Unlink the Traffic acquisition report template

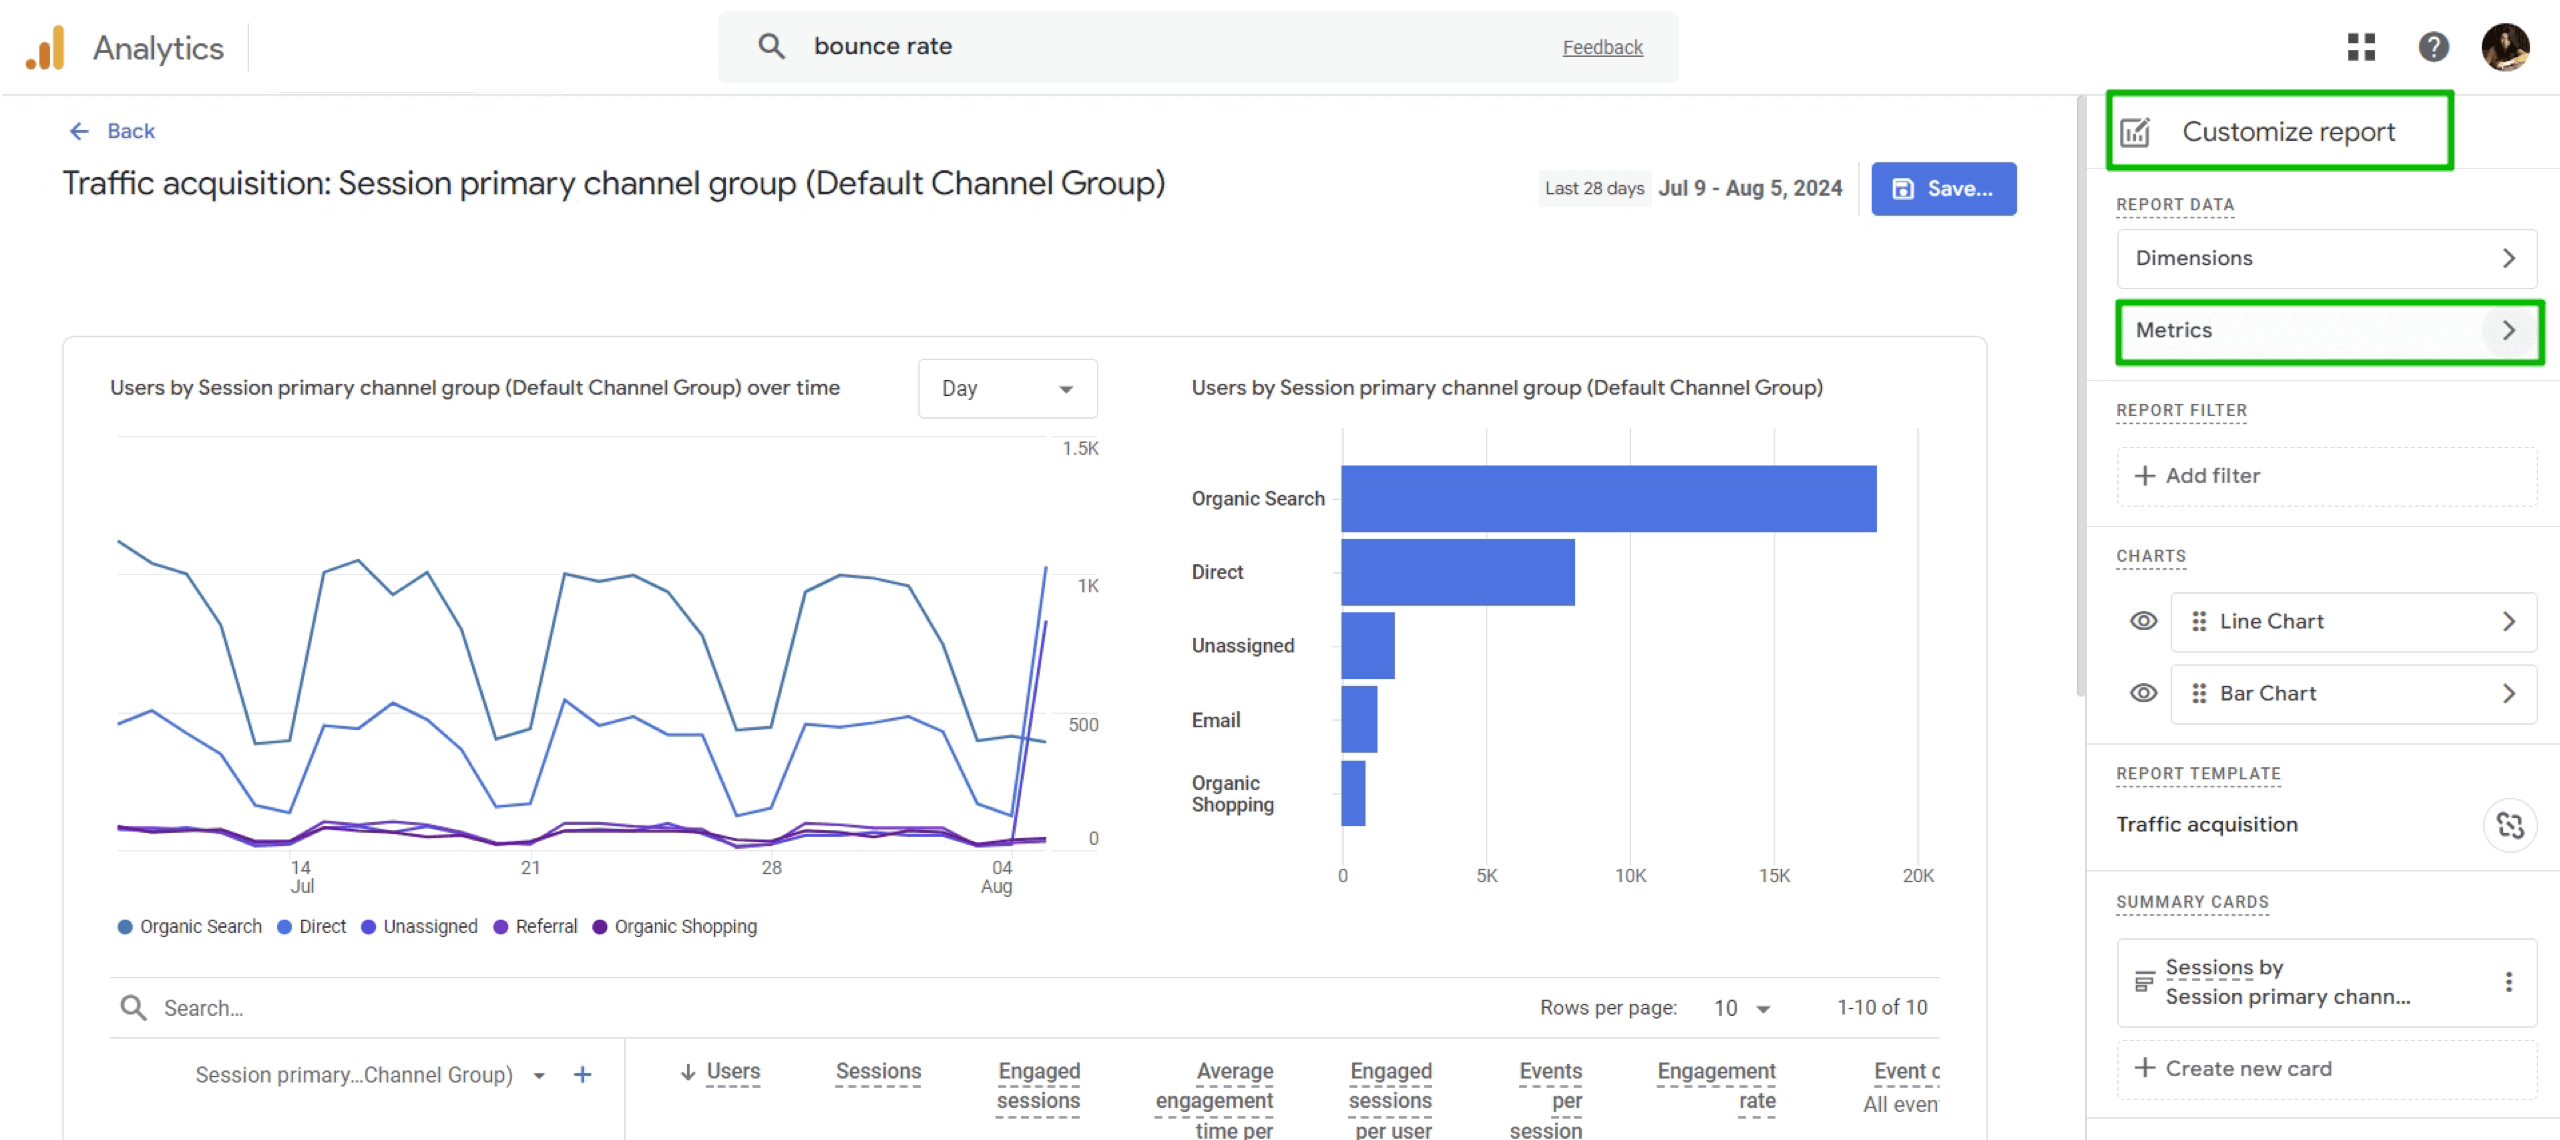click(x=2509, y=825)
